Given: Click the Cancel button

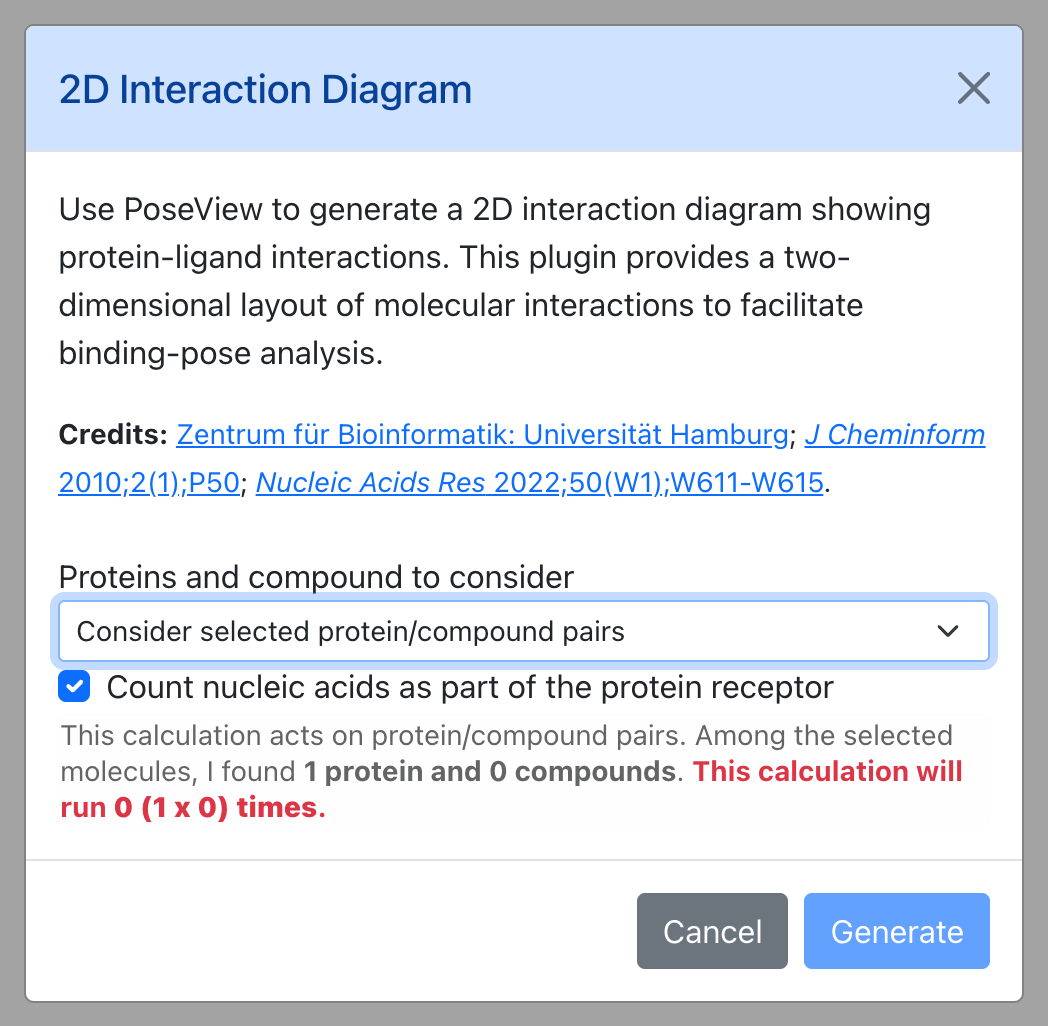Looking at the screenshot, I should [x=712, y=931].
